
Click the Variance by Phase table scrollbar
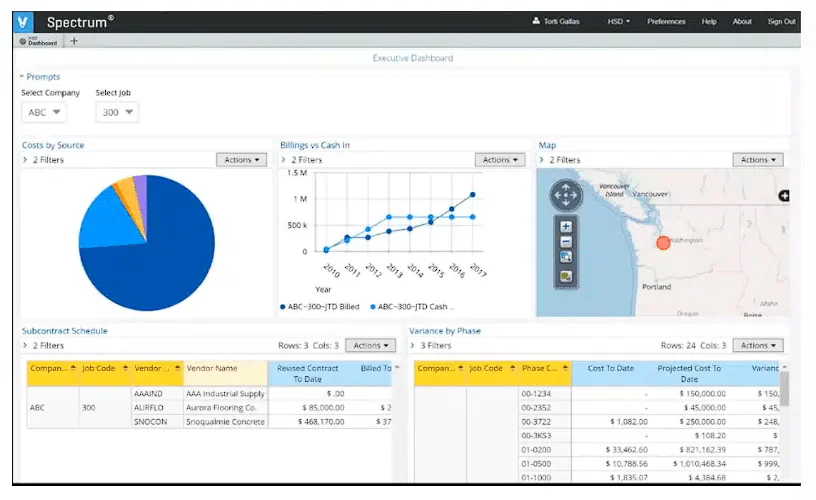(x=784, y=388)
